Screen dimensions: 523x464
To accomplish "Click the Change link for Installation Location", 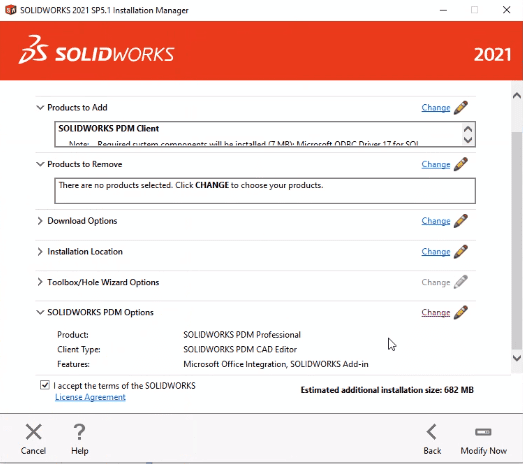I will (x=436, y=252).
